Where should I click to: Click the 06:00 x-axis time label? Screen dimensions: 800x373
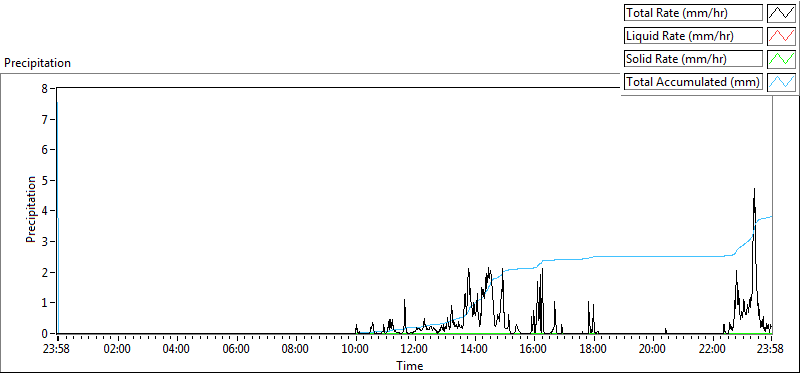(236, 350)
